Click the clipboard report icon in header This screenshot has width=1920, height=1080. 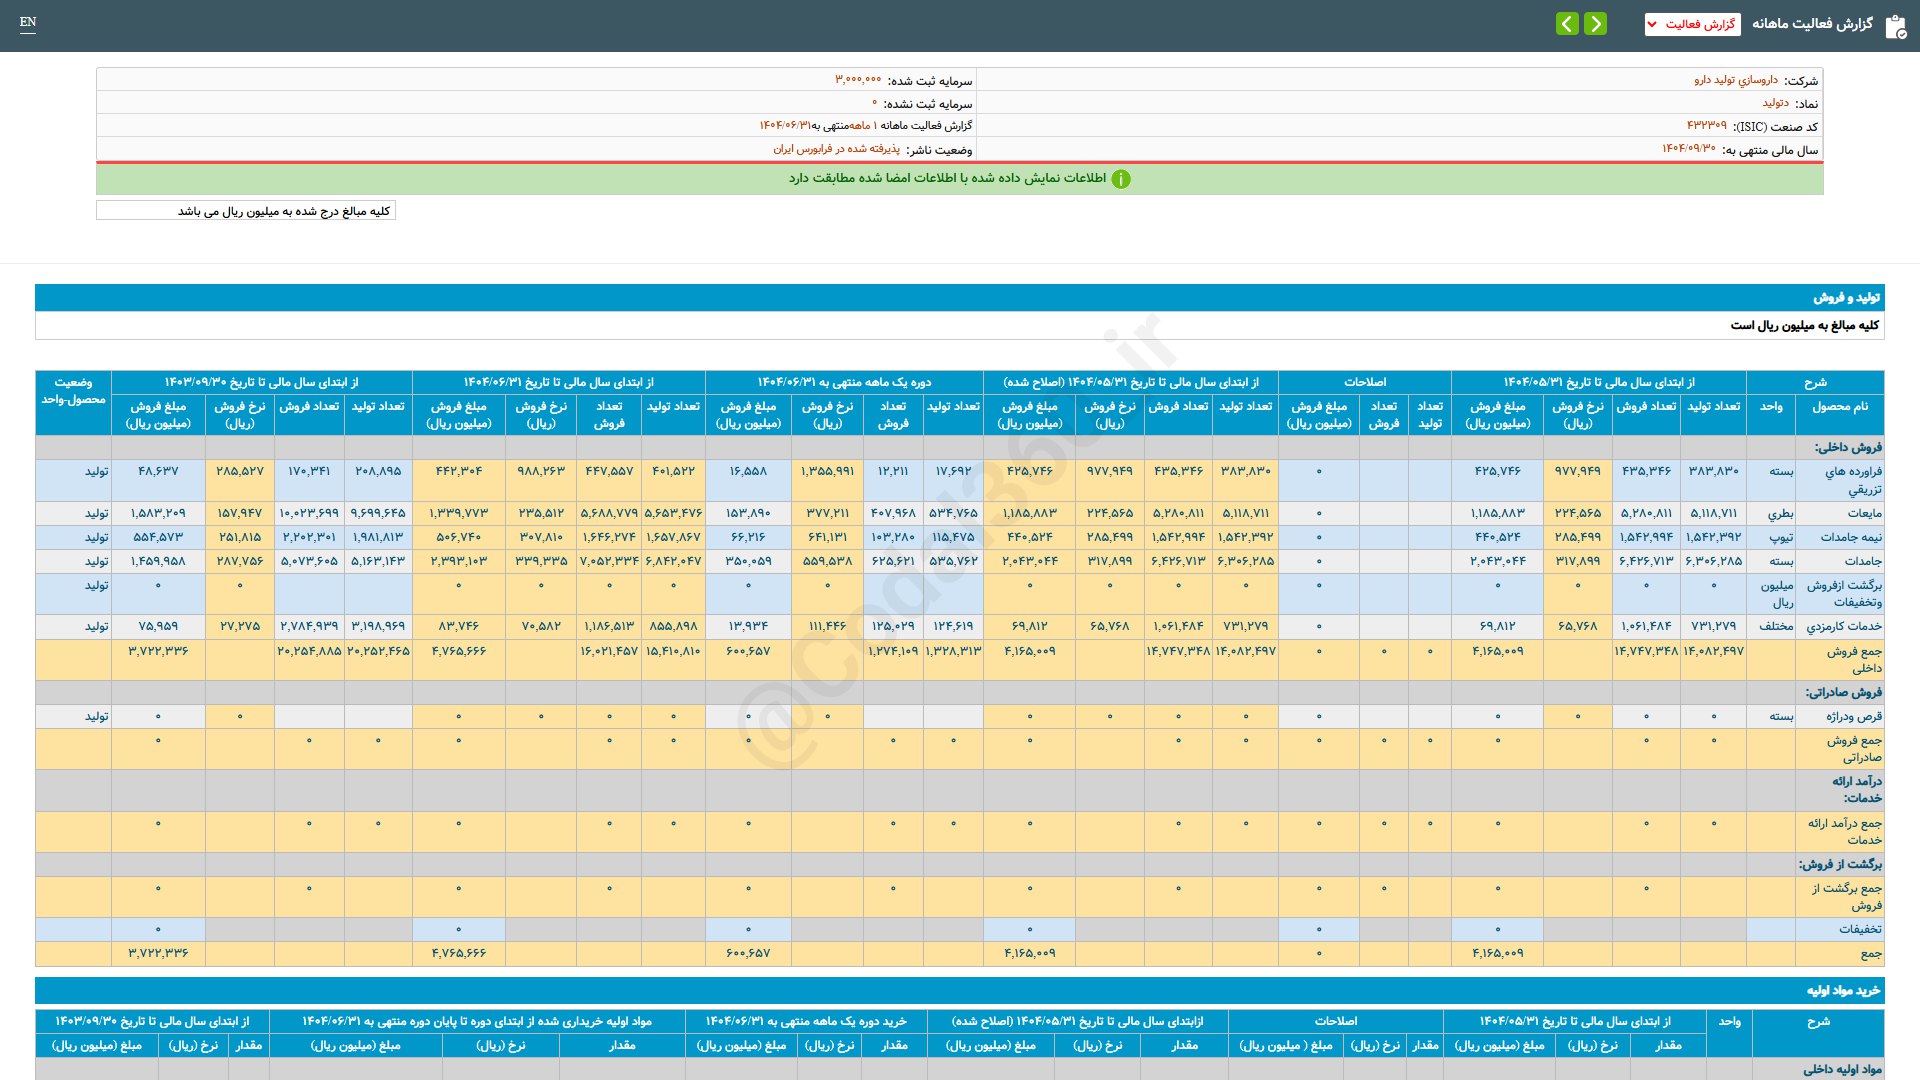tap(1895, 26)
